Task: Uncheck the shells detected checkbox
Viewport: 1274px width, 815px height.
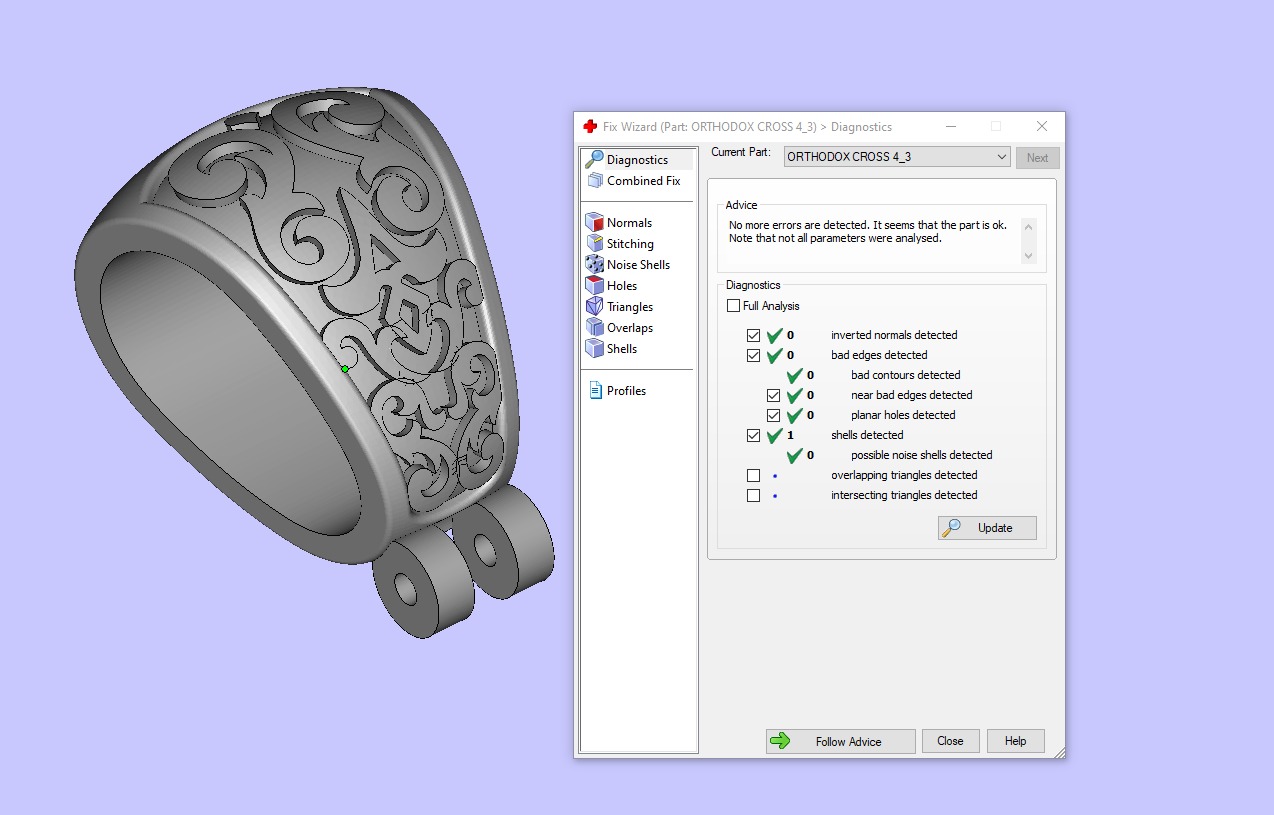Action: click(754, 435)
